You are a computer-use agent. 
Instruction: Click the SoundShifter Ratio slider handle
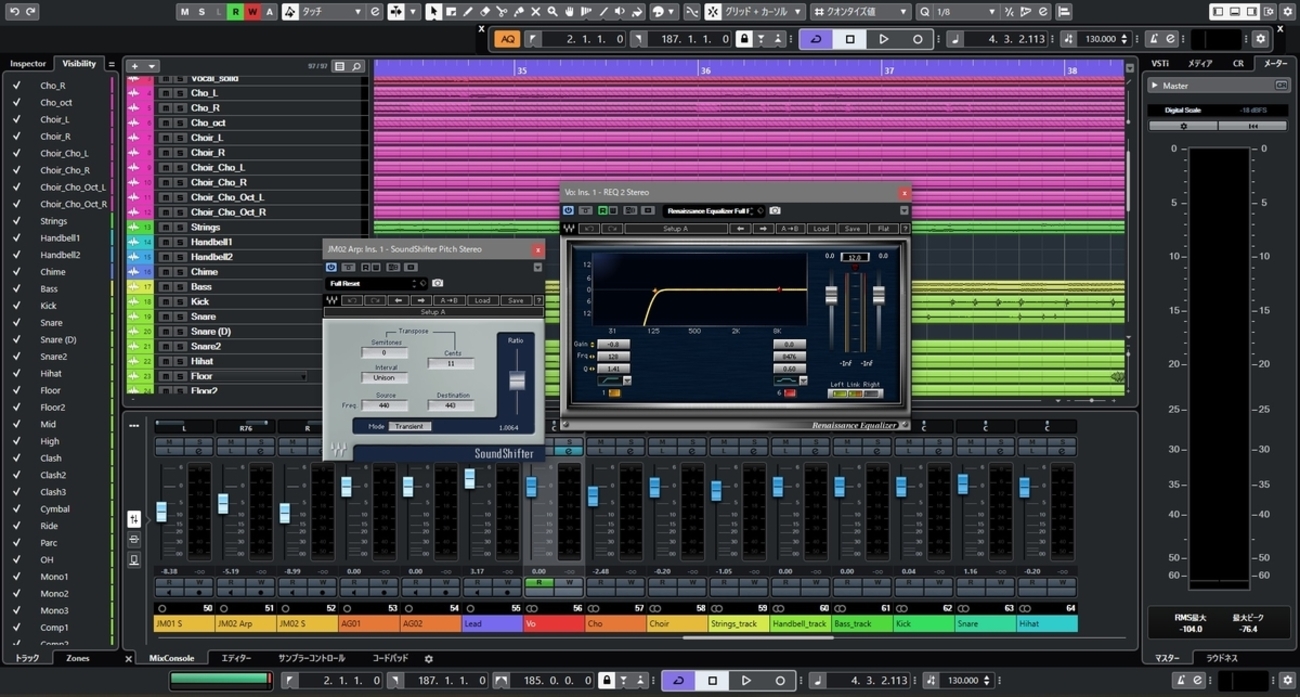(x=517, y=381)
